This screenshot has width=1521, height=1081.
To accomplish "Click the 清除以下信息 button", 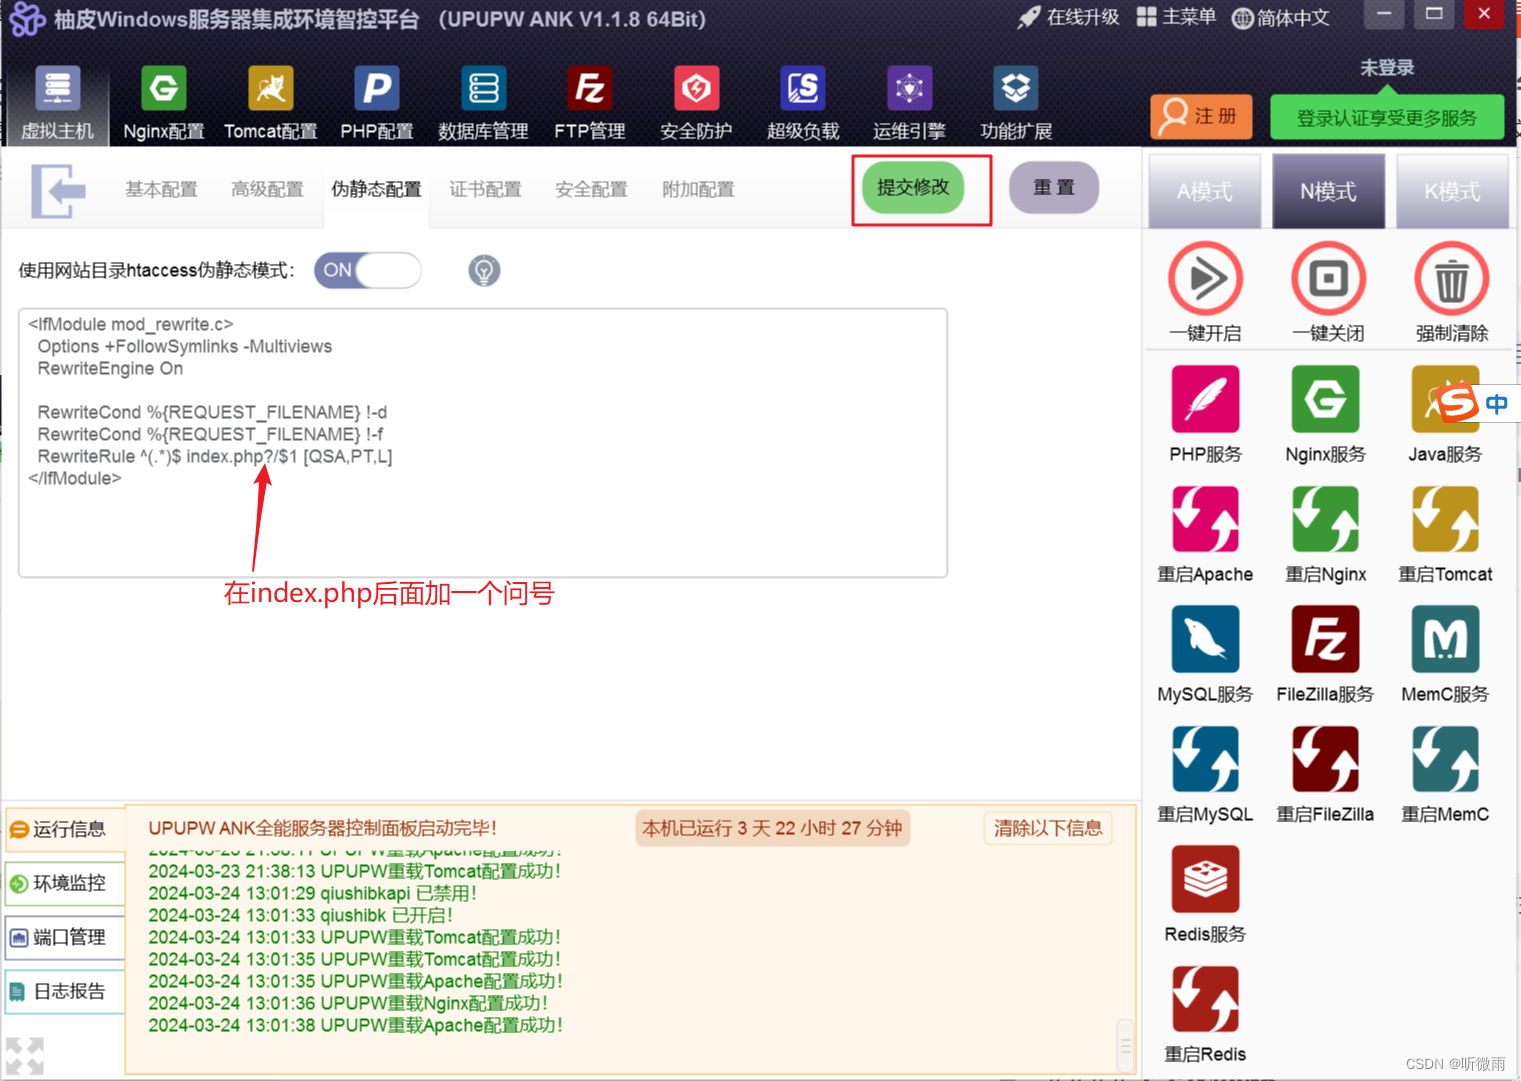I will coord(1048,828).
